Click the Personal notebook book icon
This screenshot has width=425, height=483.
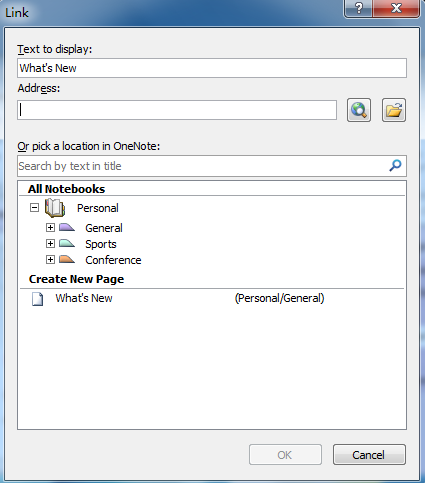pyautogui.click(x=55, y=208)
